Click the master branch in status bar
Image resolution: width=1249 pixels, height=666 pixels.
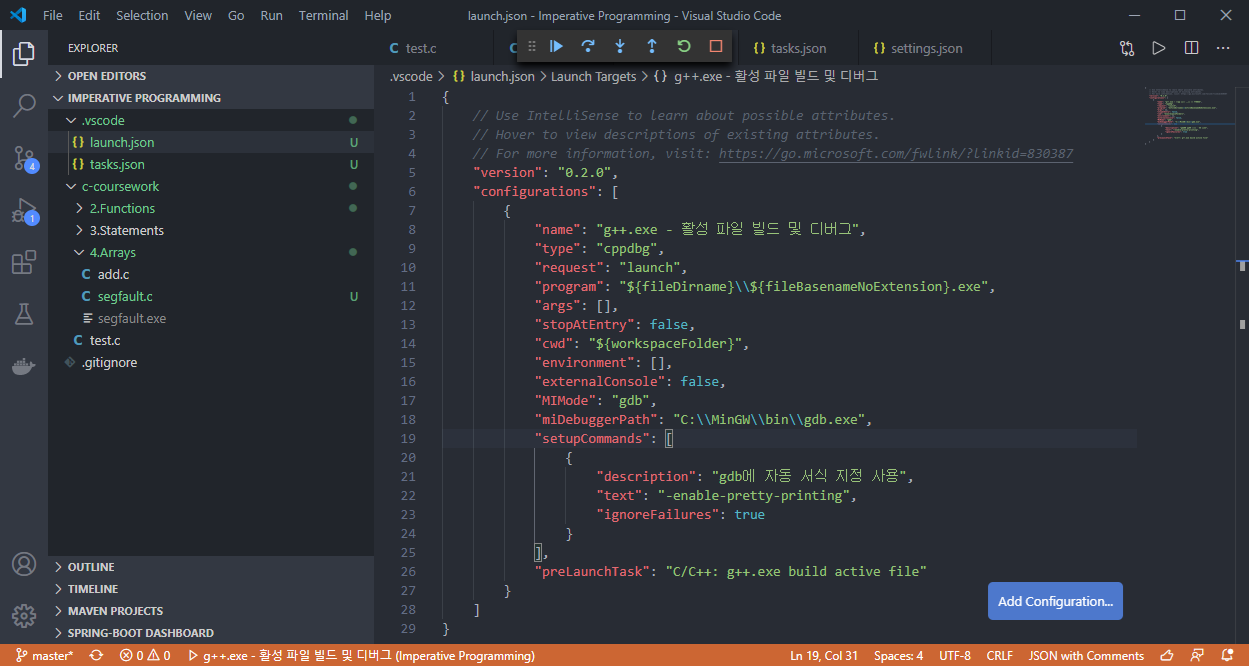(45, 656)
